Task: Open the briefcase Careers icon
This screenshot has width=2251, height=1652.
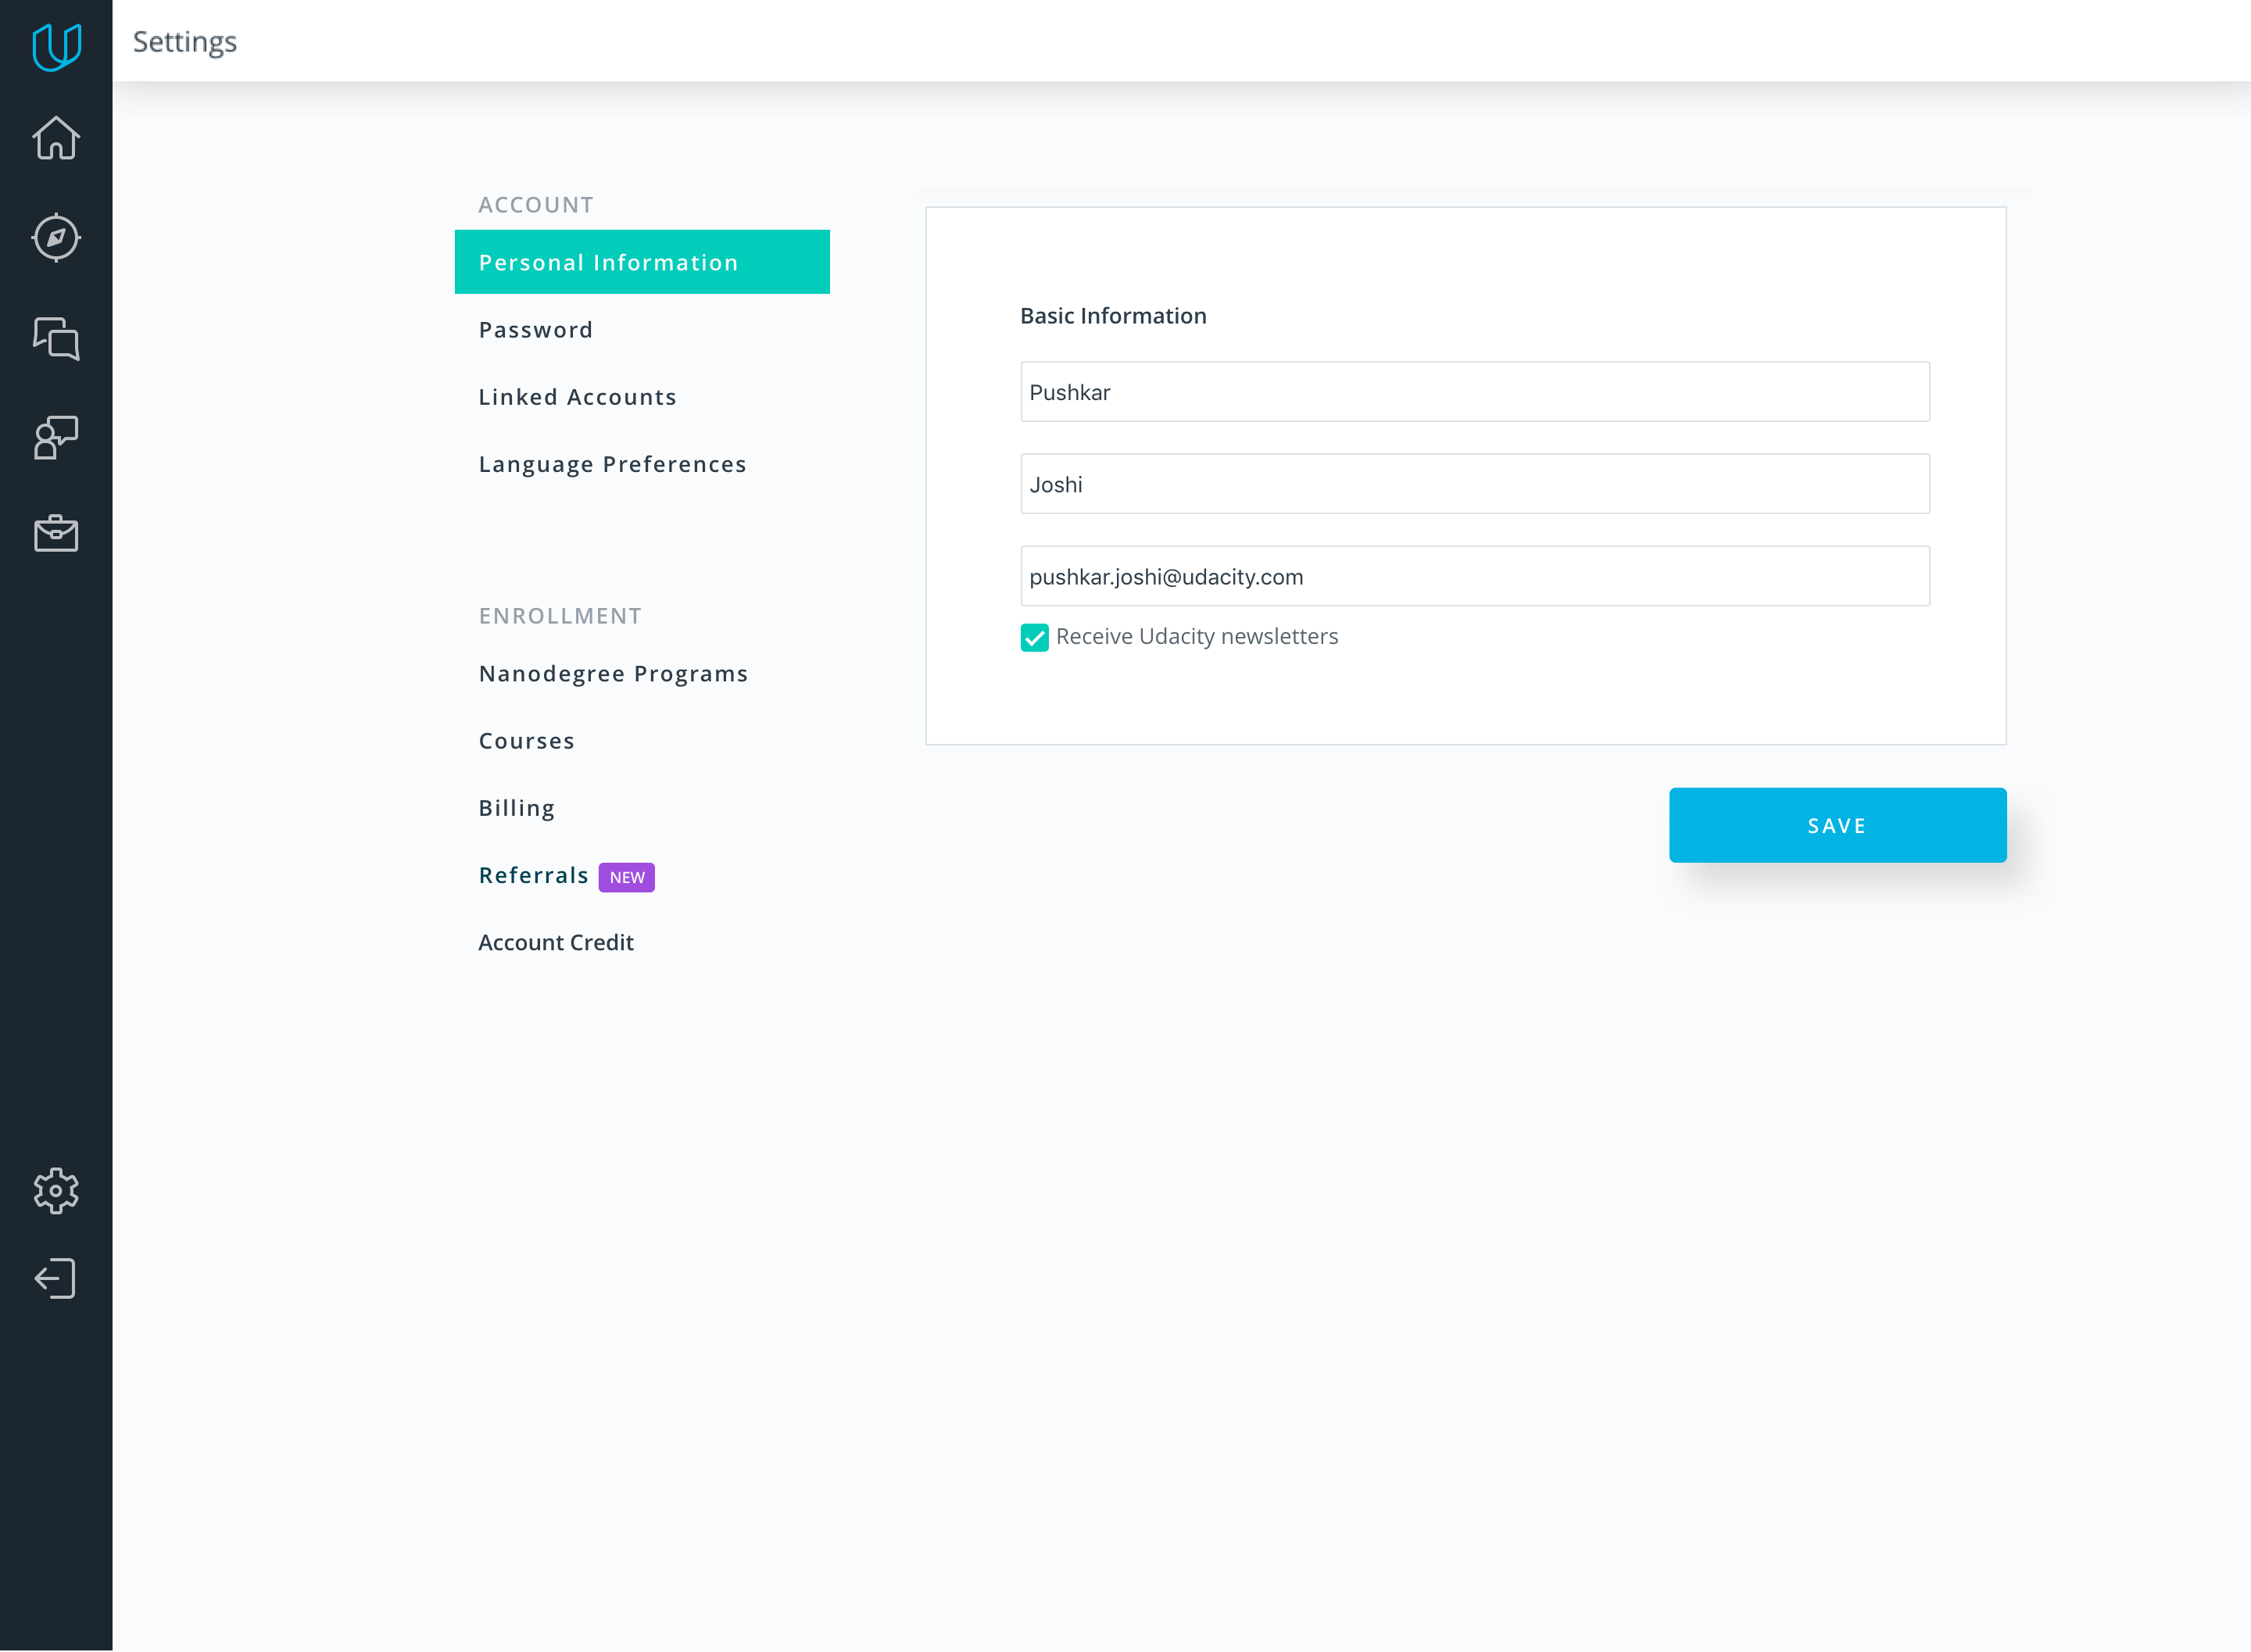Action: coord(56,534)
